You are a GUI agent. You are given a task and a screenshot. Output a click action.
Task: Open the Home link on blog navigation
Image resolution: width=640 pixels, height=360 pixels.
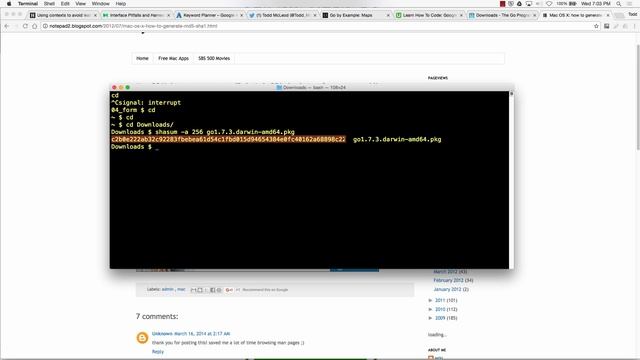pyautogui.click(x=142, y=58)
